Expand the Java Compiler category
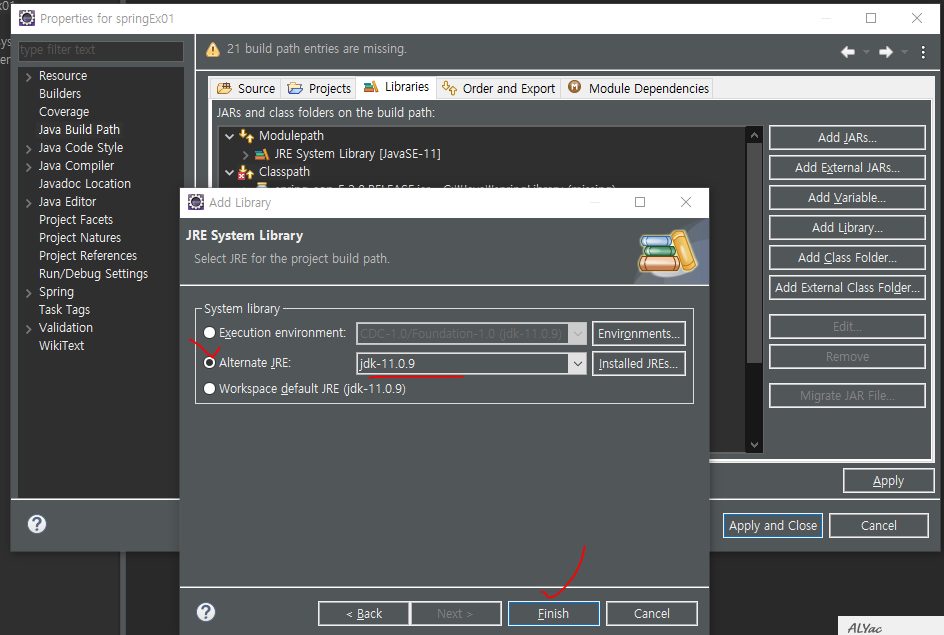Image resolution: width=944 pixels, height=635 pixels. (x=28, y=167)
